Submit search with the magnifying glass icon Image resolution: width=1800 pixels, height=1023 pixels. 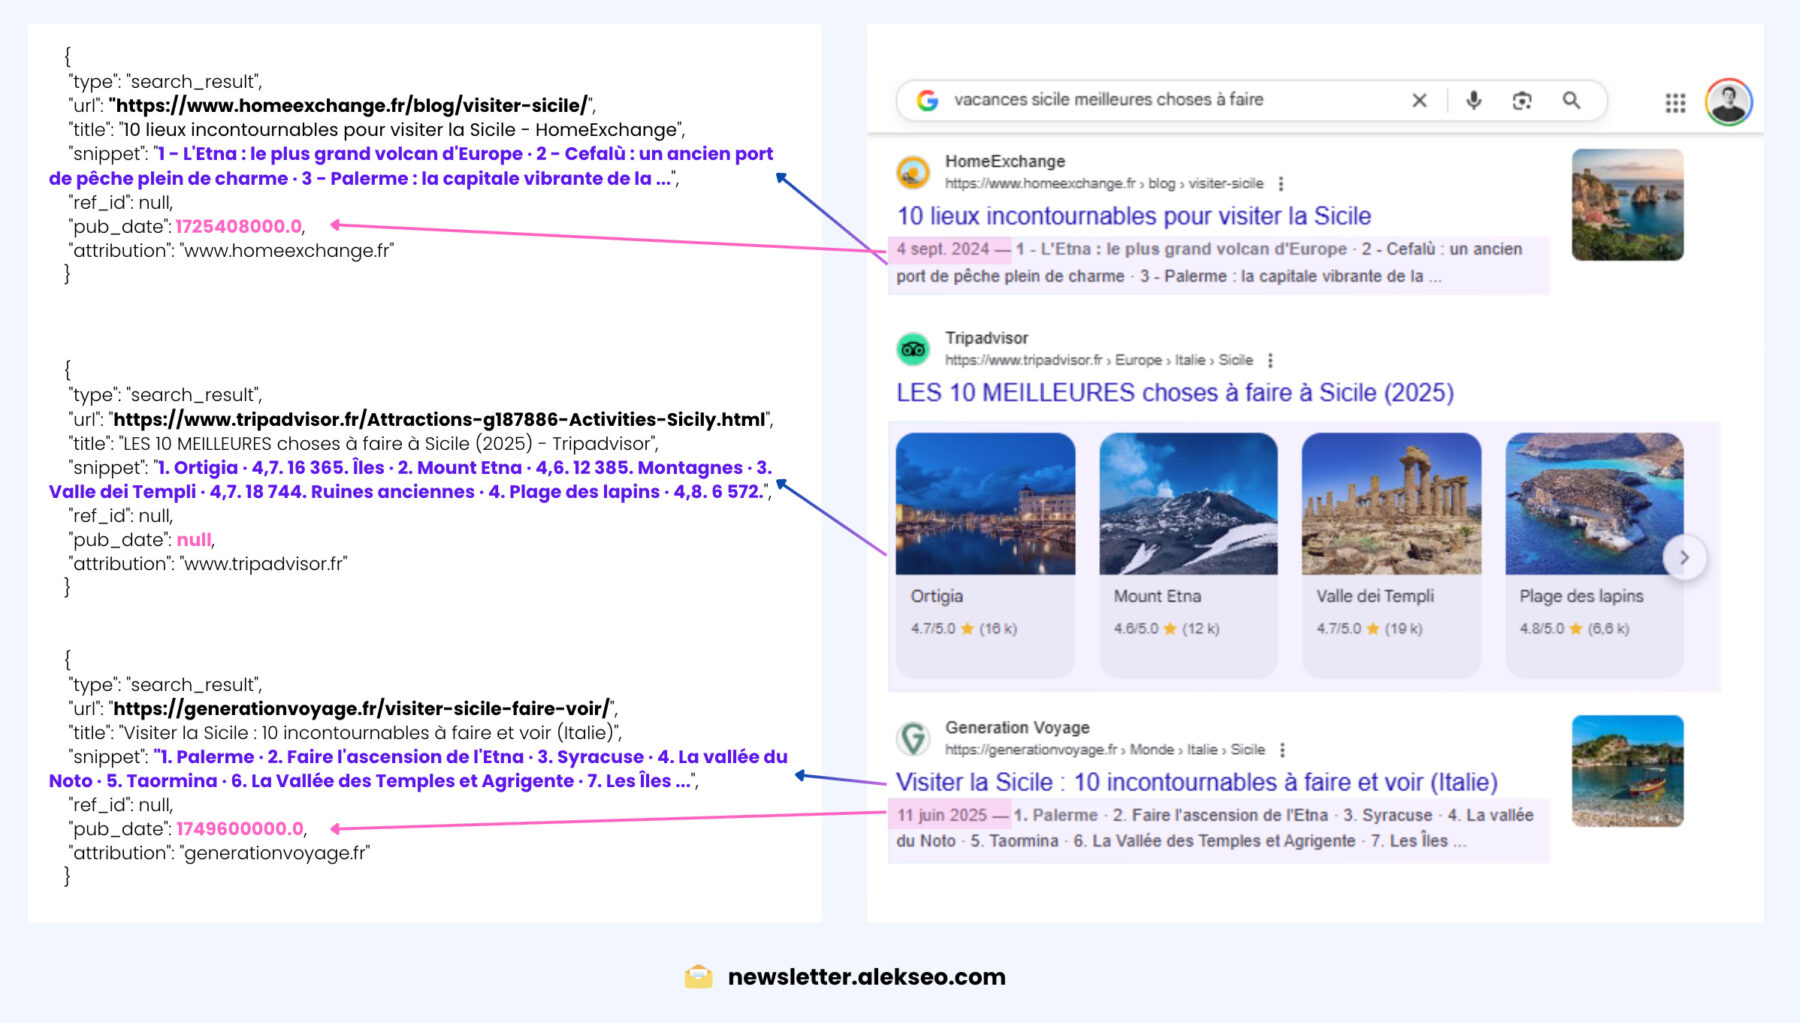point(1571,100)
